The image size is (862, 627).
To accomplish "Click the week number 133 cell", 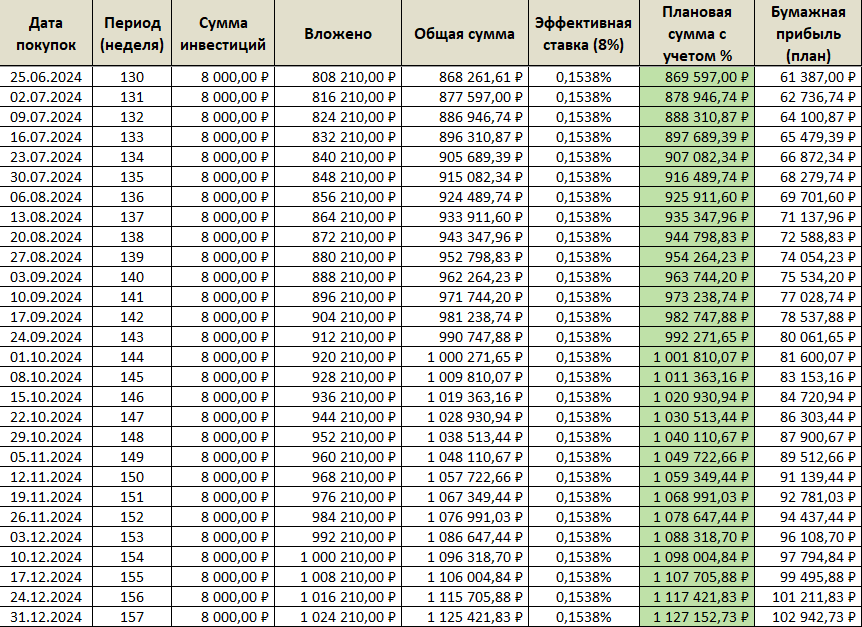I will [x=132, y=137].
